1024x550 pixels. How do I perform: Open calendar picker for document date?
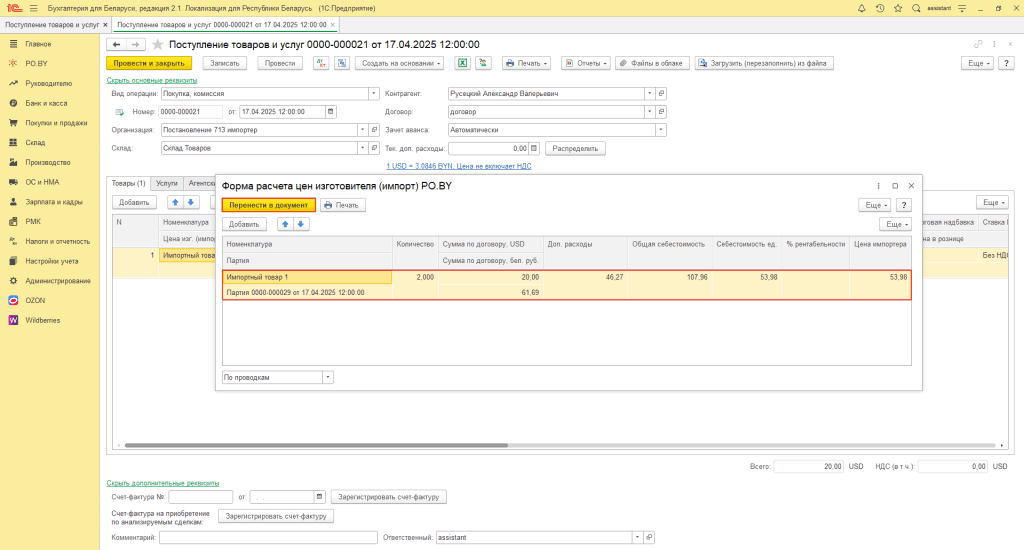(330, 112)
